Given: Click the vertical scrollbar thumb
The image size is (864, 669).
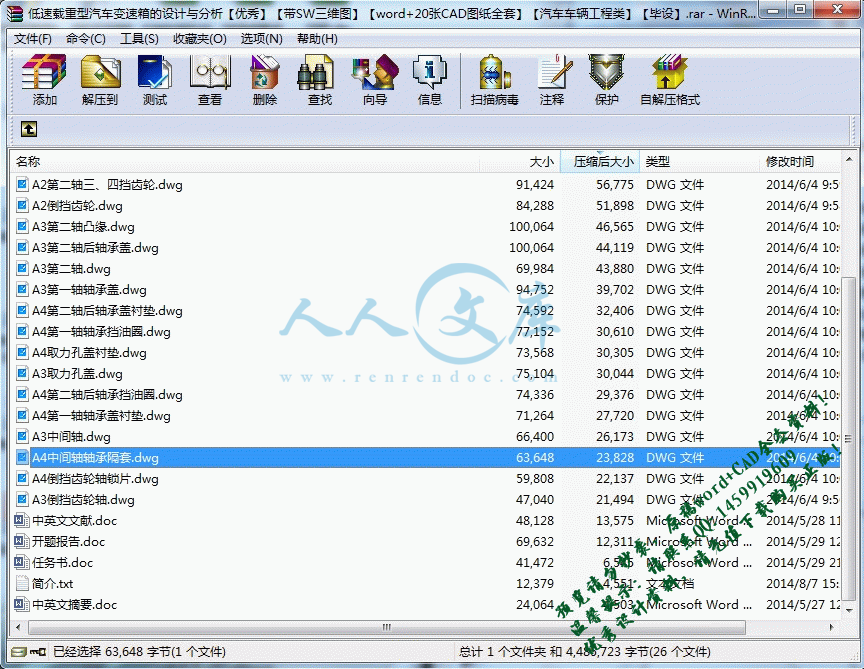Looking at the screenshot, I should pos(848,438).
